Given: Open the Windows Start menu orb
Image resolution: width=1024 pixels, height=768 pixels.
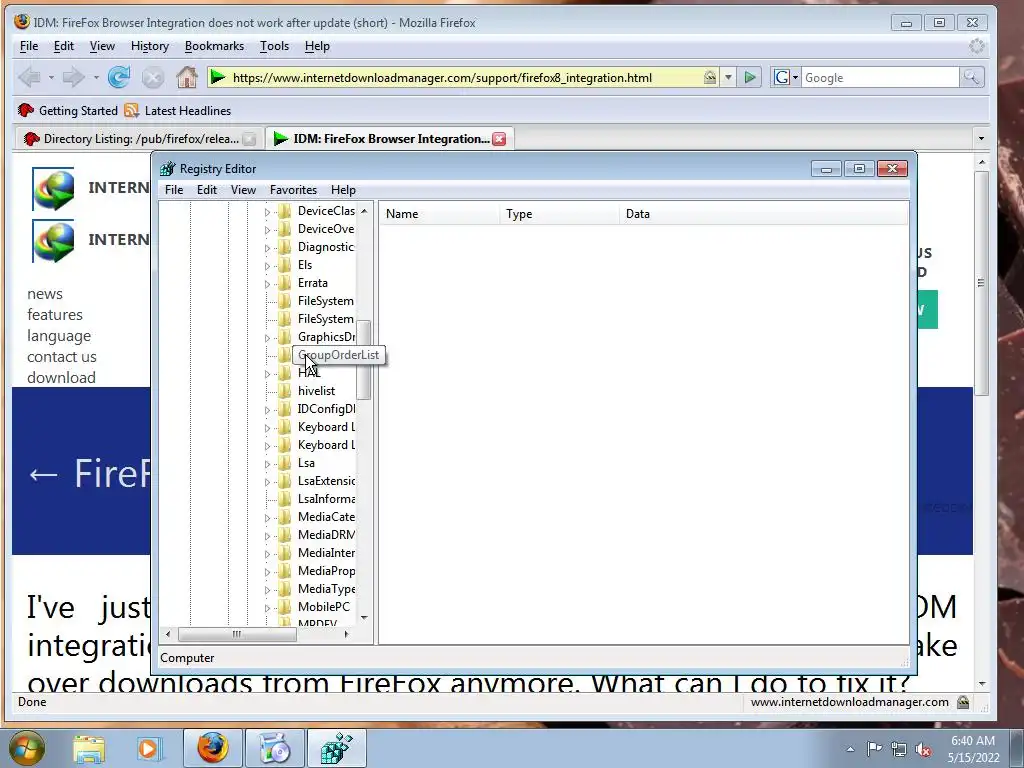Looking at the screenshot, I should coord(27,748).
